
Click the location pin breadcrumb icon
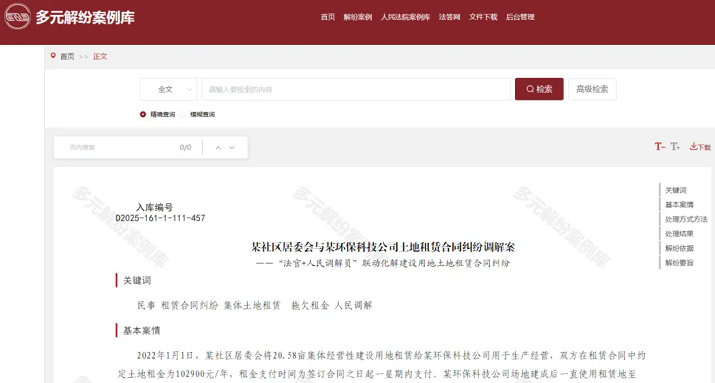[53, 56]
